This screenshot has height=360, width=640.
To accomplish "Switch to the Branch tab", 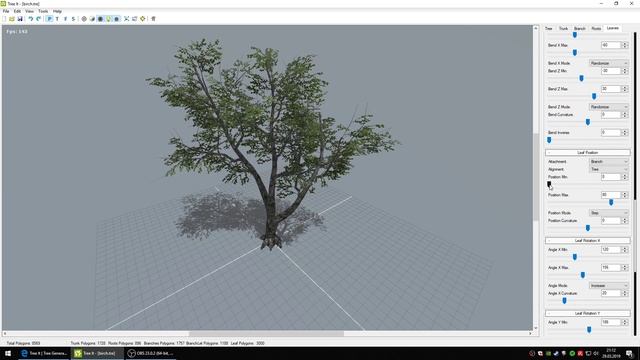I will point(580,29).
